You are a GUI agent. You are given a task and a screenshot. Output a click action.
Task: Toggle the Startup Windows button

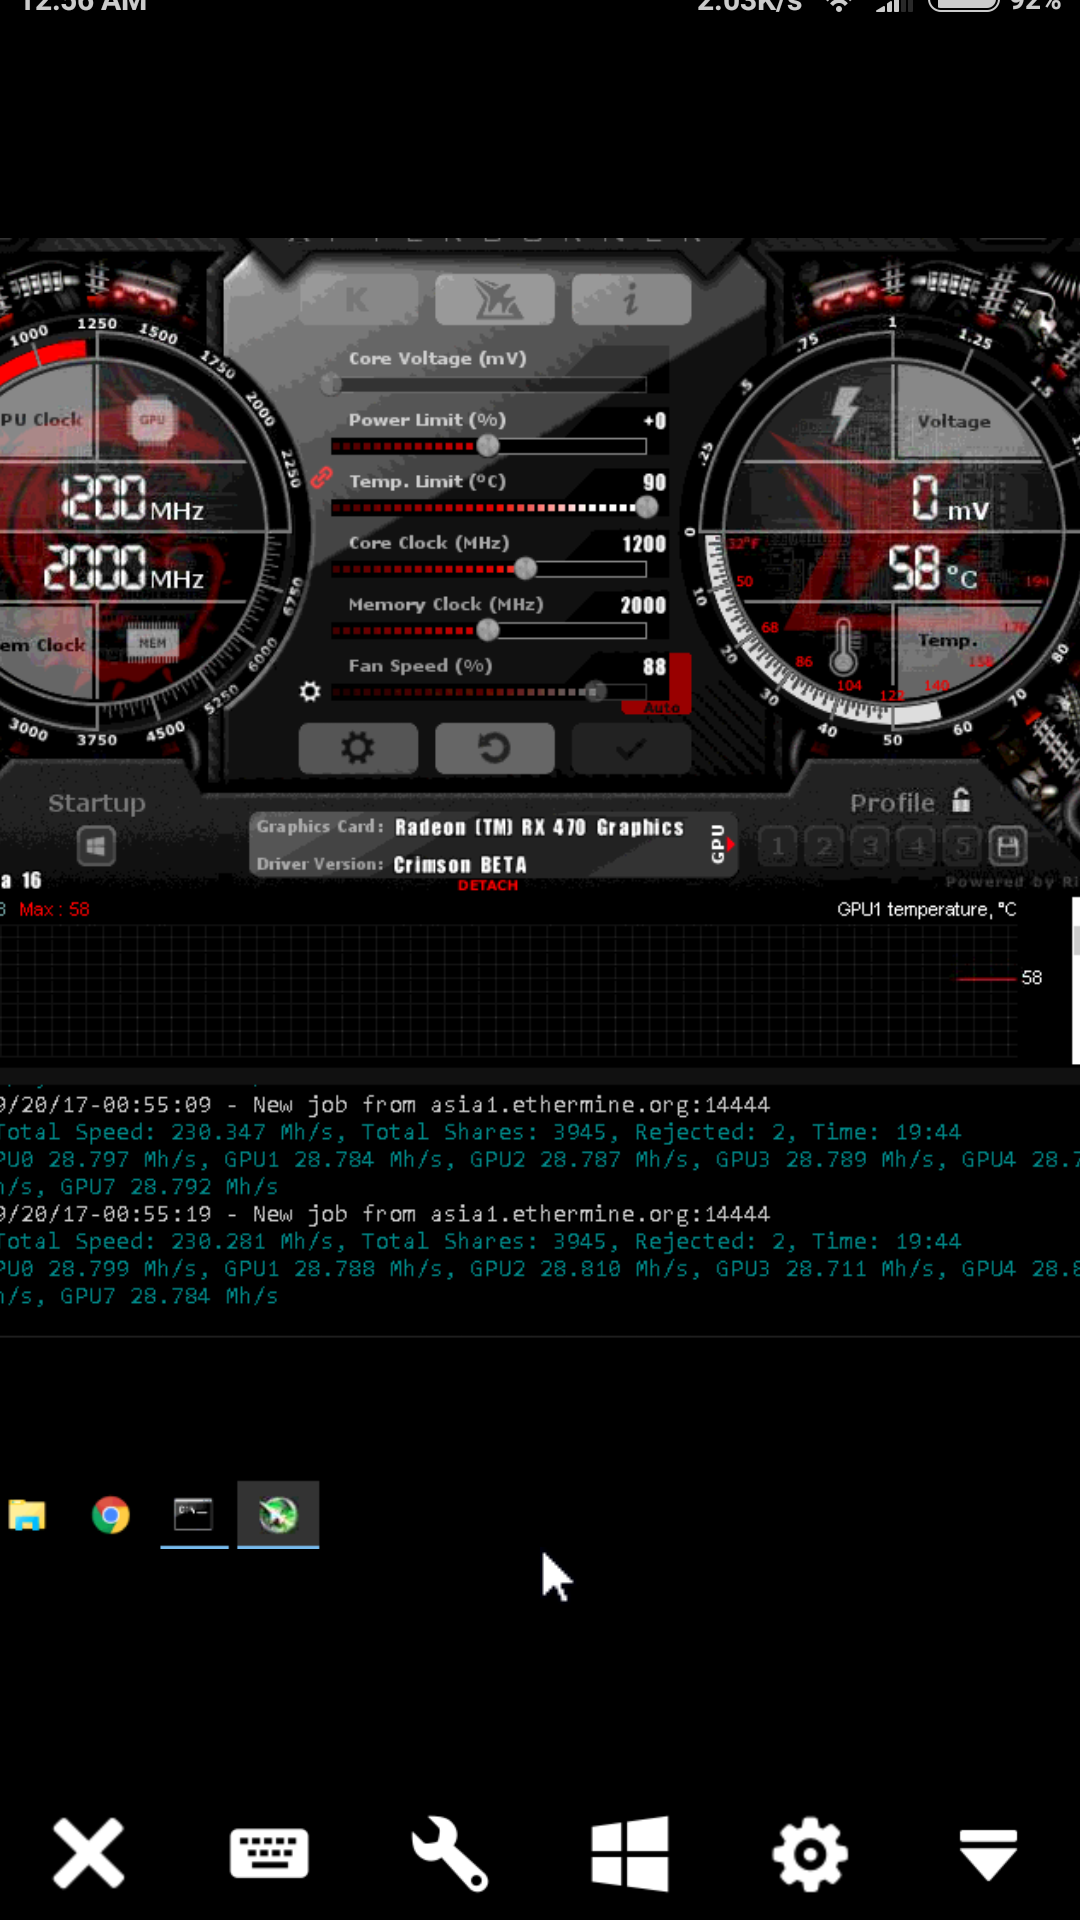[x=96, y=847]
